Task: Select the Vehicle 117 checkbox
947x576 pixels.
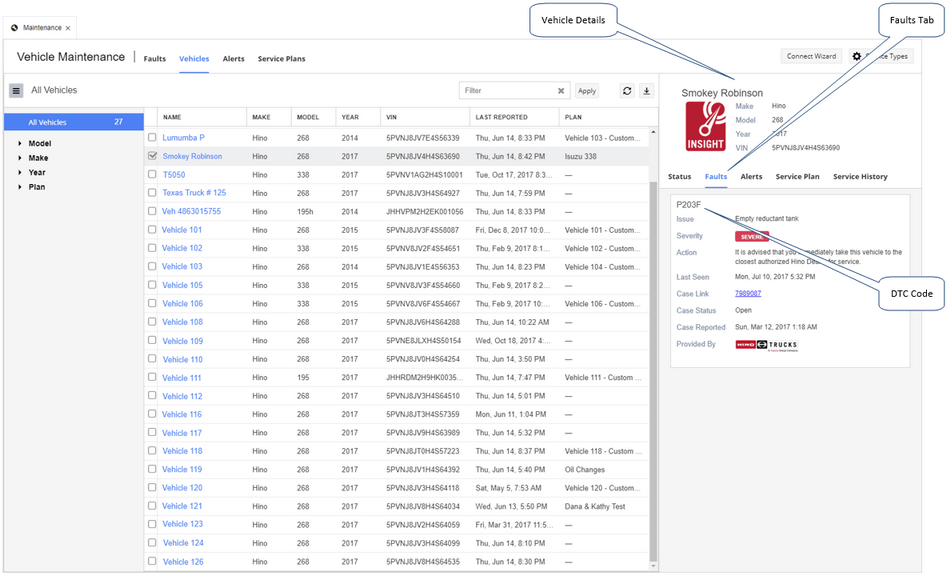Action: point(152,432)
